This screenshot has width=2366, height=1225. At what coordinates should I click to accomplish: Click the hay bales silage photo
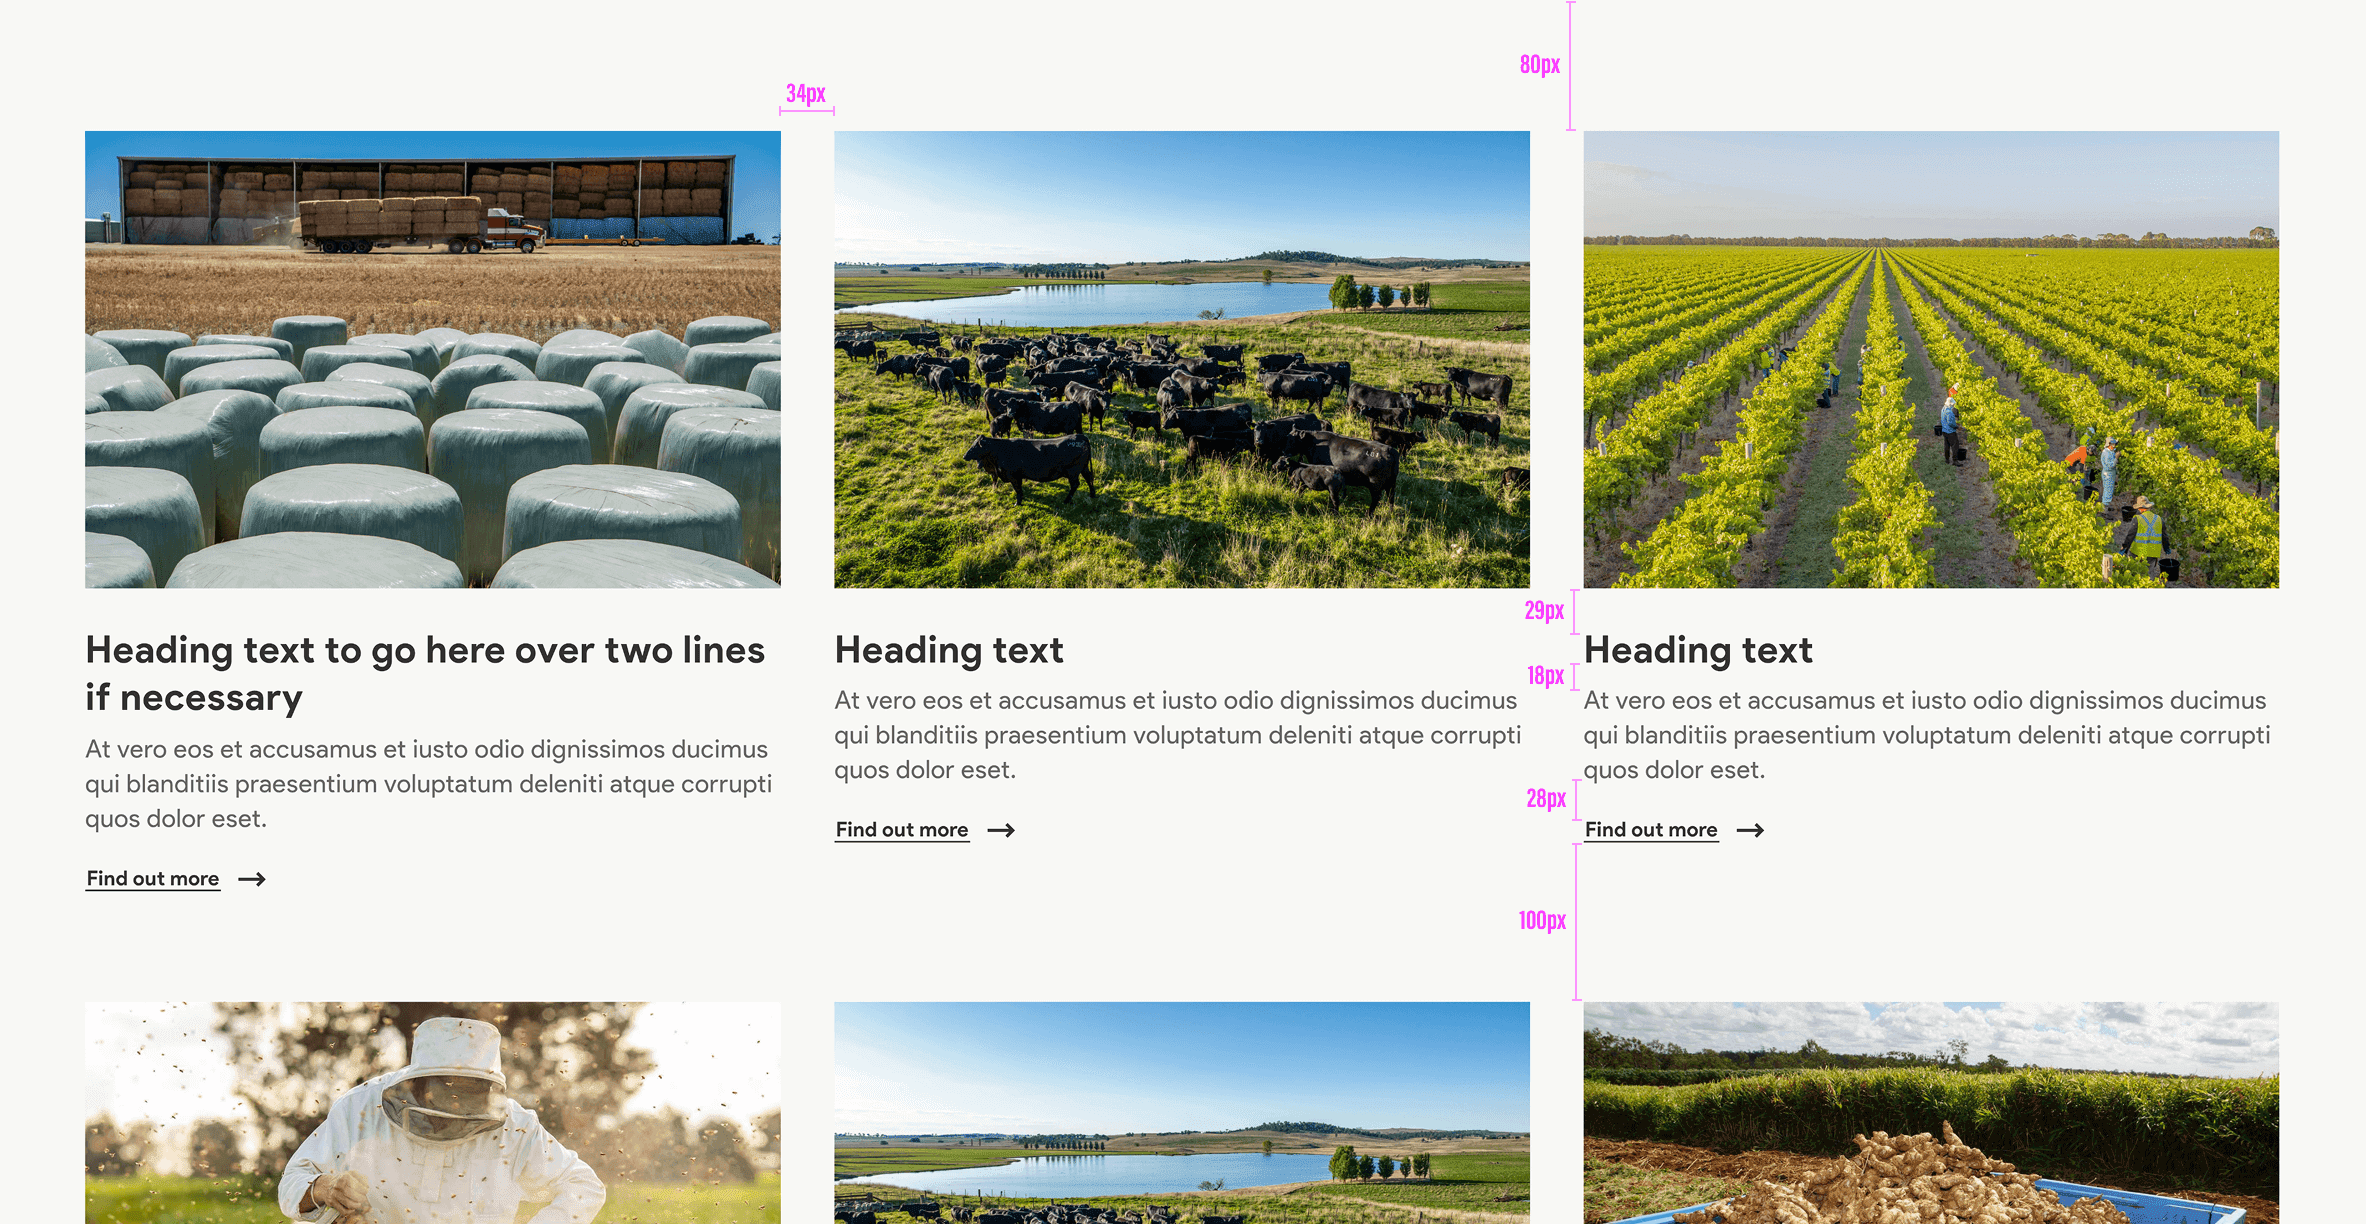(432, 359)
